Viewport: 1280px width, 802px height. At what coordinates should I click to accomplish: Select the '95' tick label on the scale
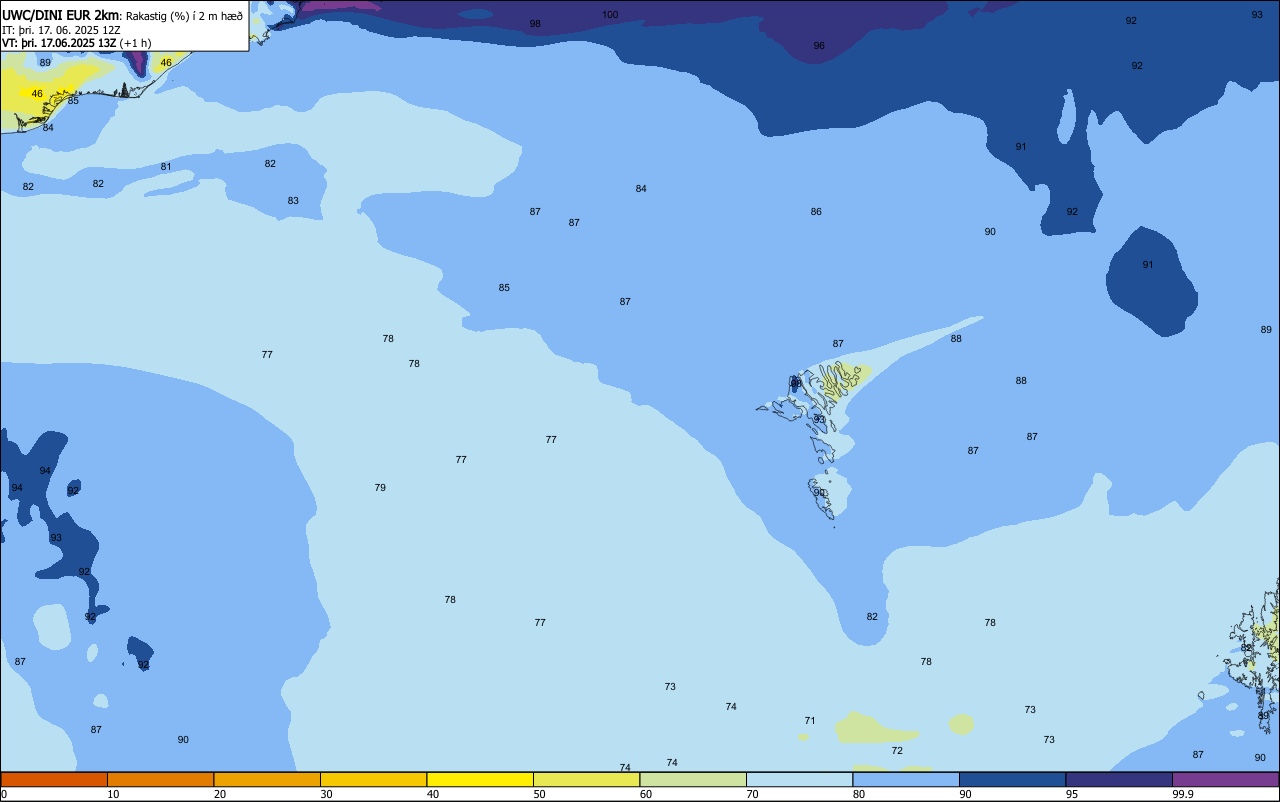click(x=1072, y=794)
